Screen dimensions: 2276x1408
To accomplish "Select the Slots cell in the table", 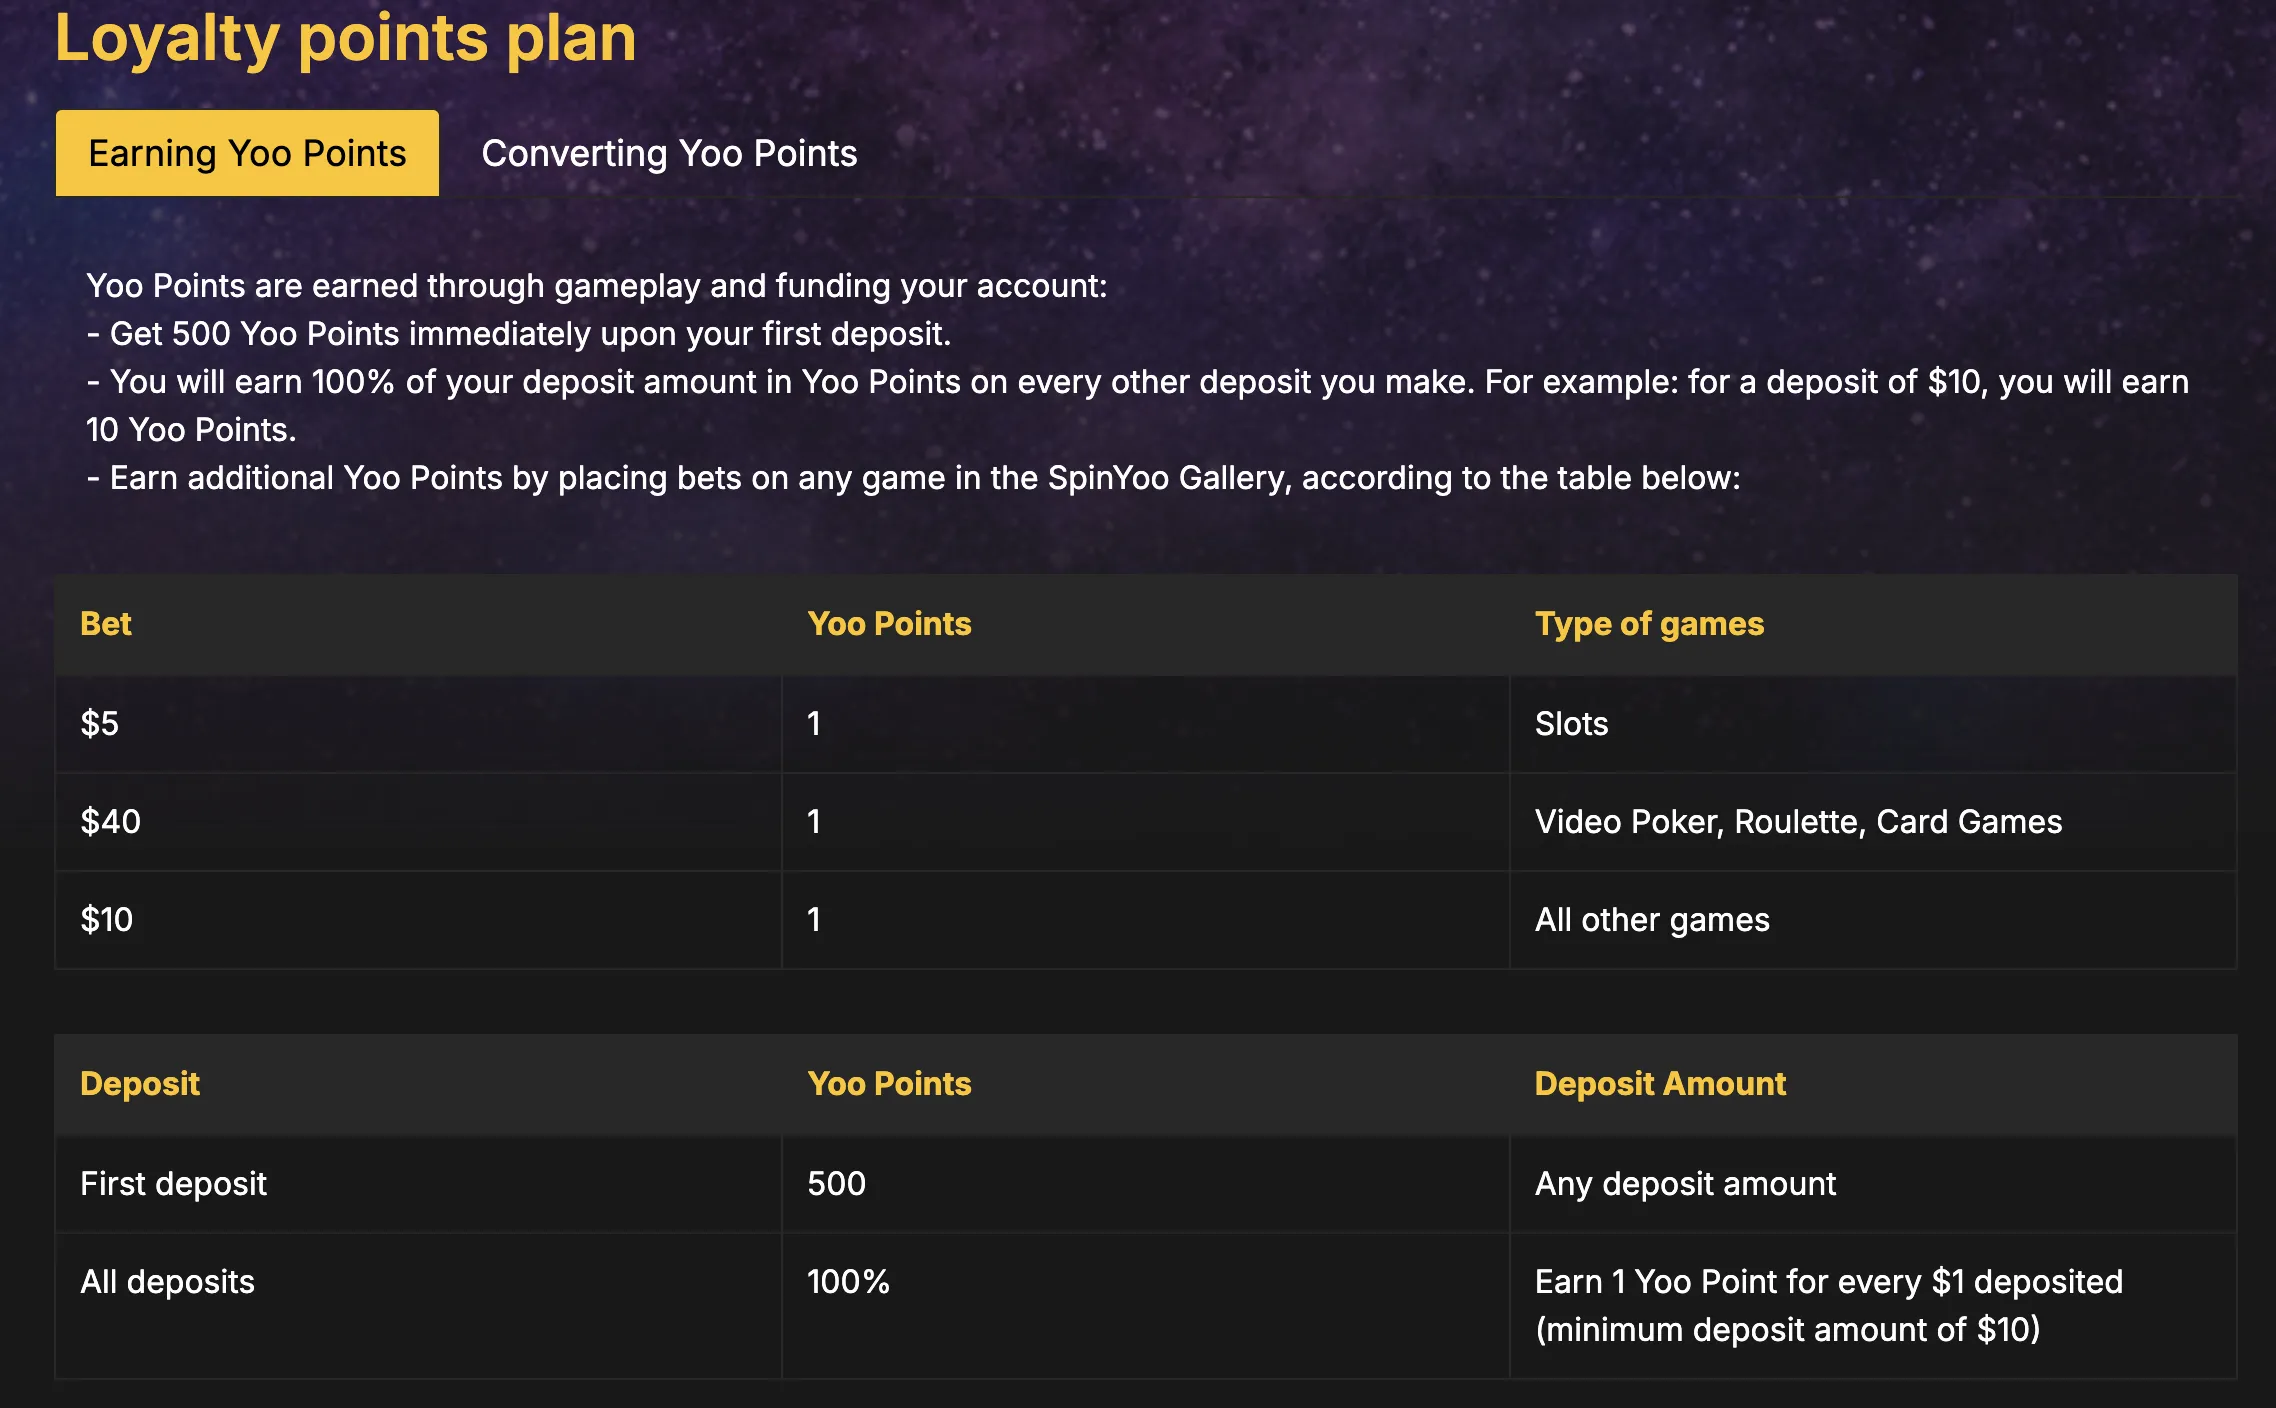I will (1571, 723).
